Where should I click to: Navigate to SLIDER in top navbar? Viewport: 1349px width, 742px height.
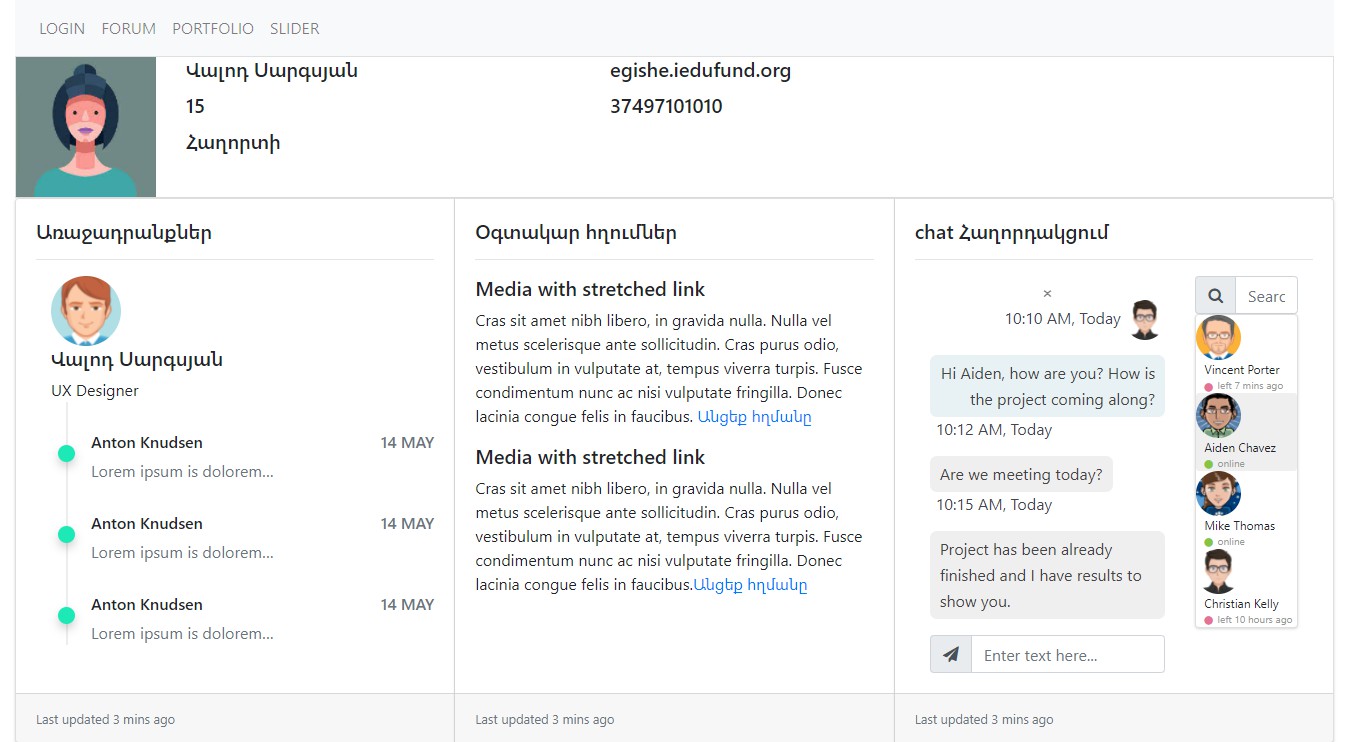pos(295,29)
